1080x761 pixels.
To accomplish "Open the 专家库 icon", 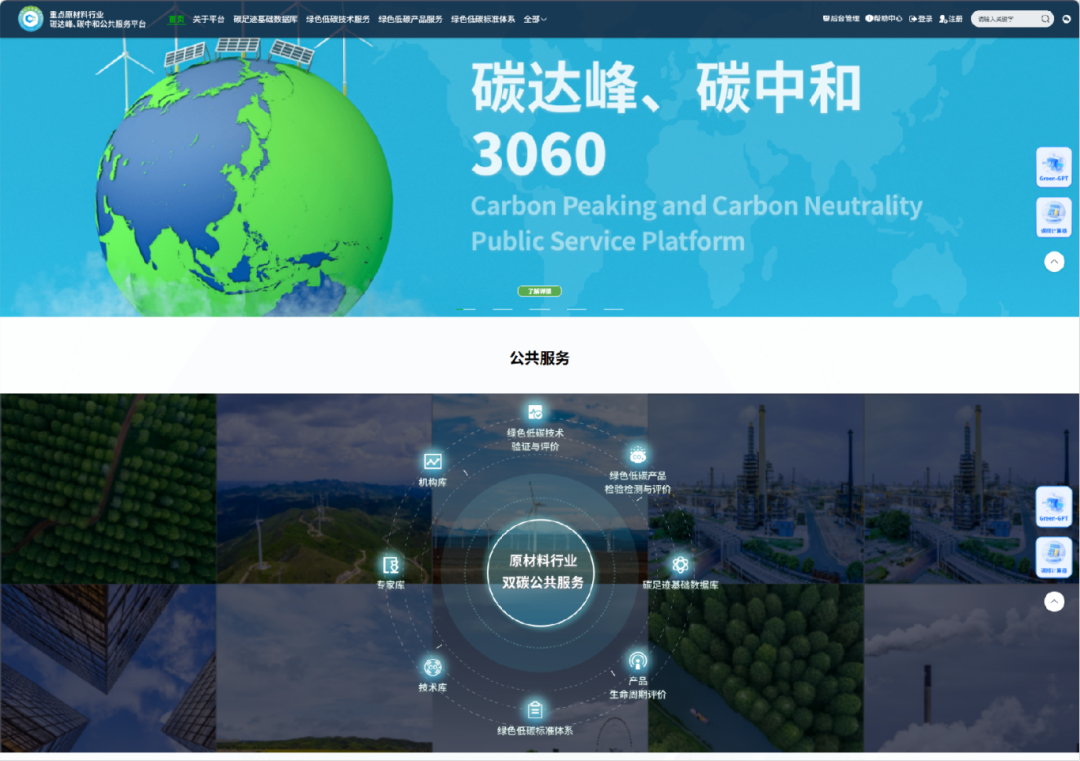I will click(x=391, y=565).
